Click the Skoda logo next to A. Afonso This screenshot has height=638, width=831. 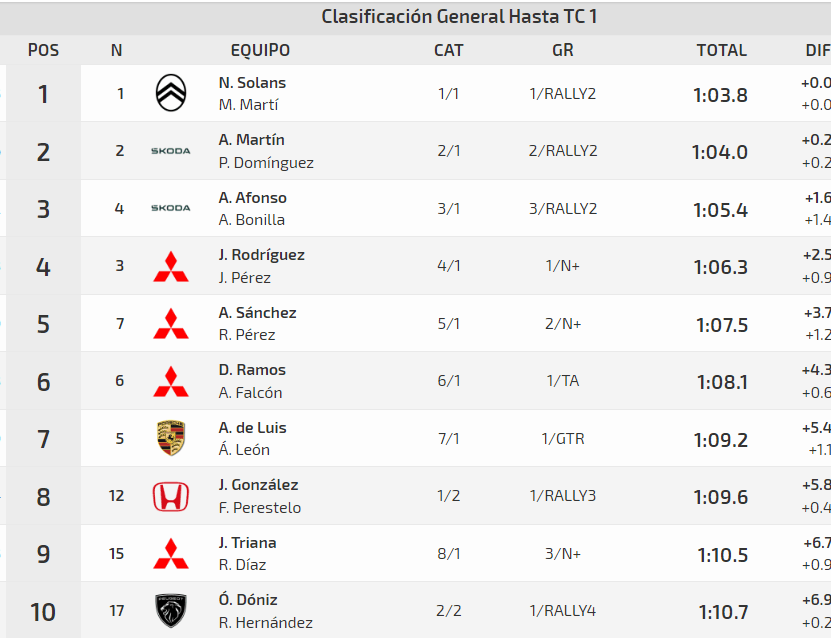(171, 208)
